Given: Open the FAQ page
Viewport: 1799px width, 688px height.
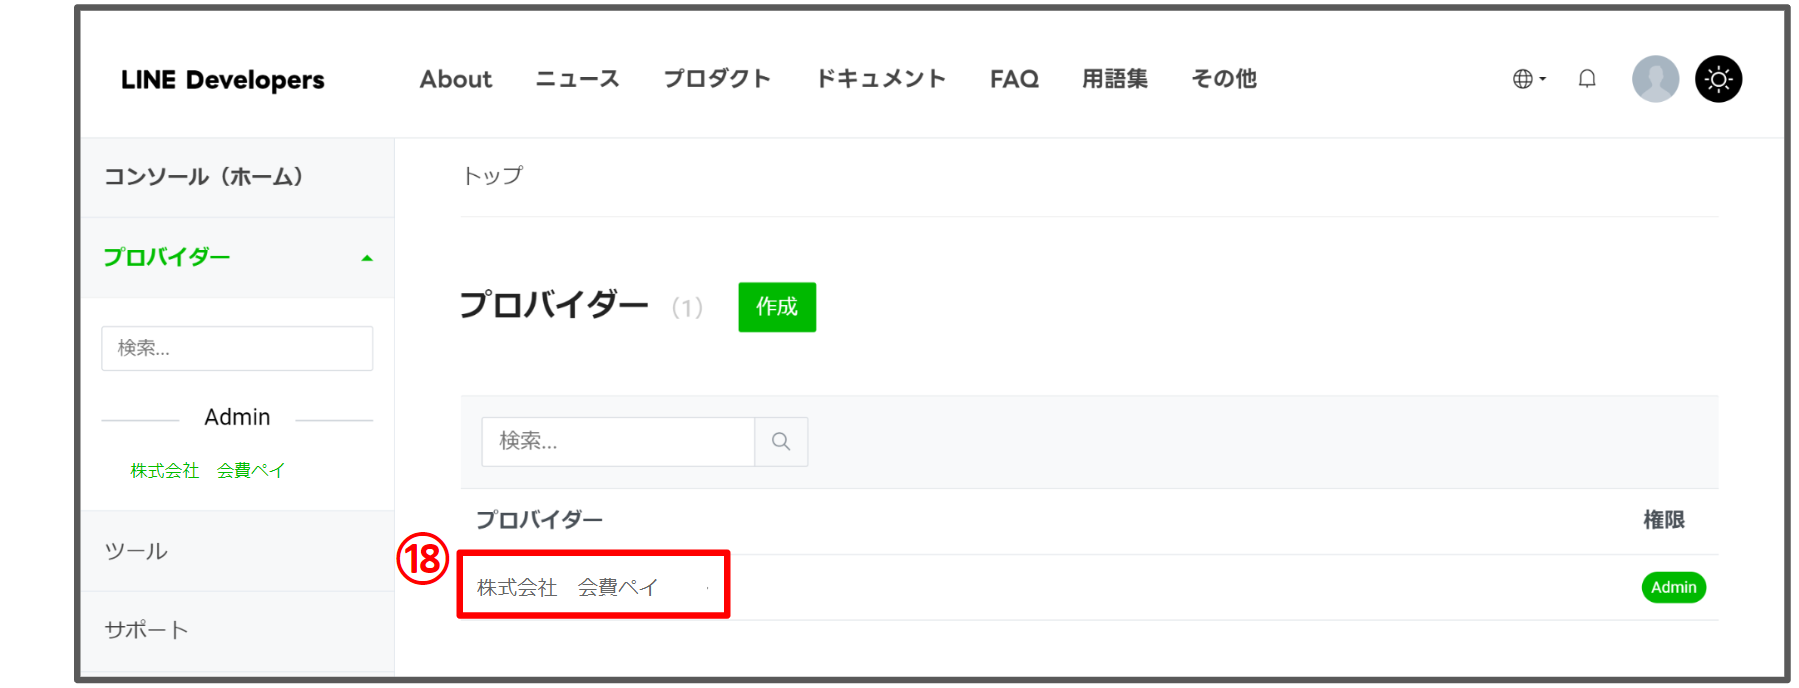Looking at the screenshot, I should pyautogui.click(x=1014, y=79).
